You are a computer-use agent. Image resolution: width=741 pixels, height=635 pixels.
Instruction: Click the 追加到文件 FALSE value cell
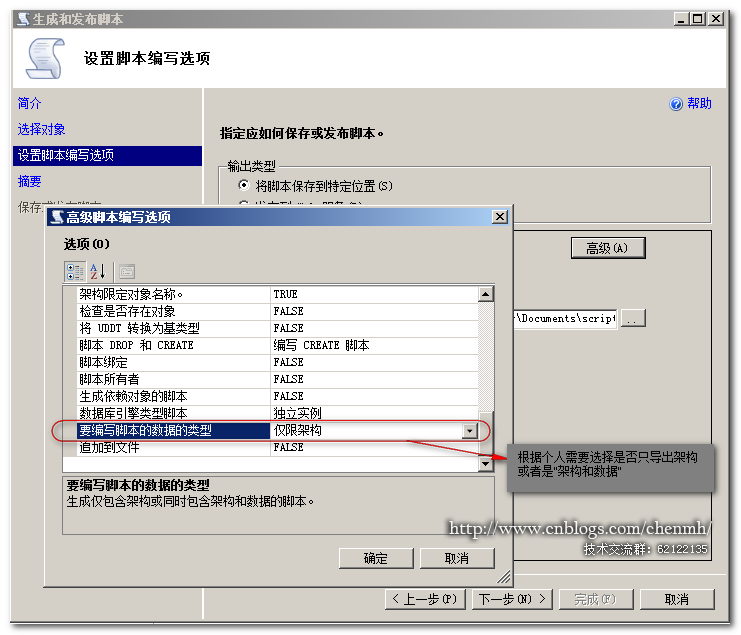(x=289, y=448)
